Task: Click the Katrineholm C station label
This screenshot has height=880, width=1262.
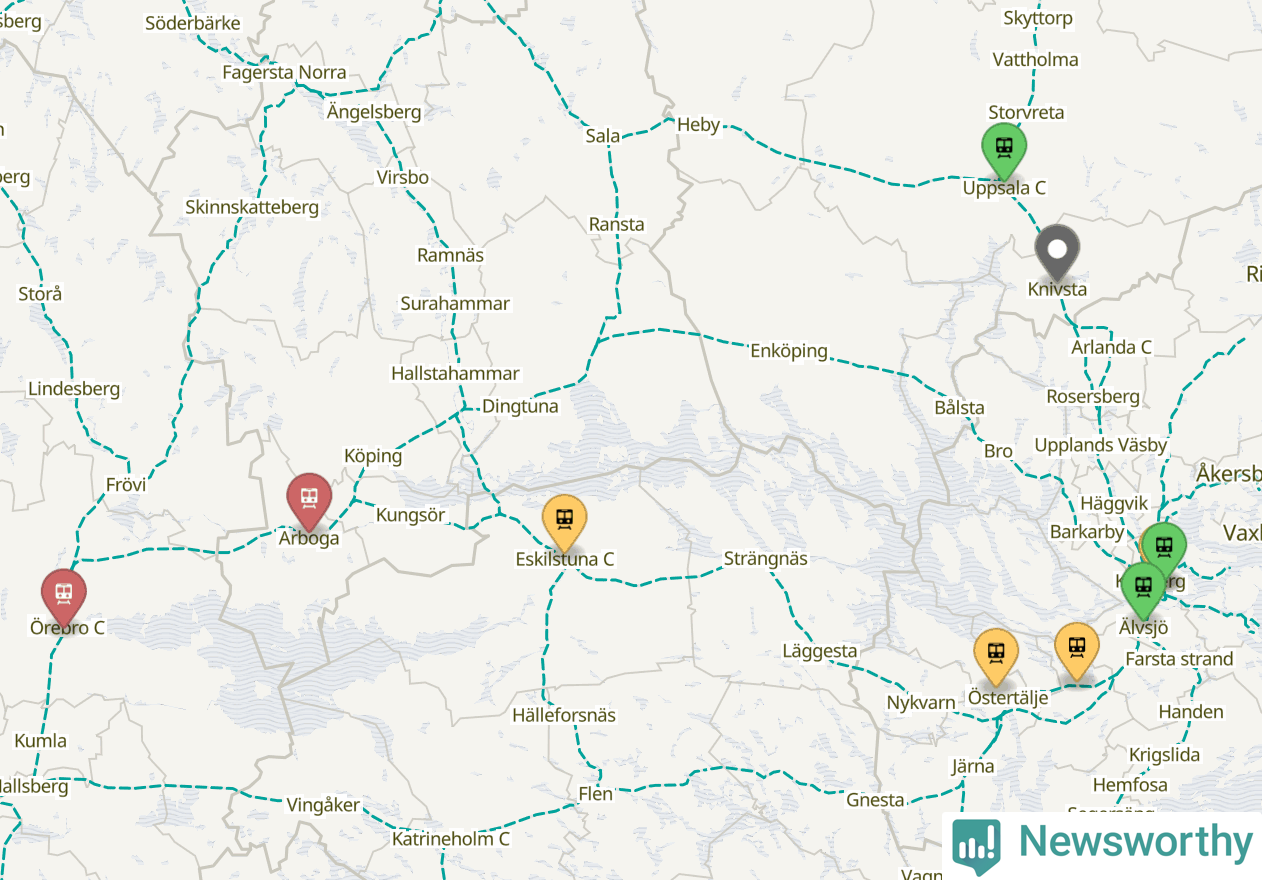Action: point(451,839)
